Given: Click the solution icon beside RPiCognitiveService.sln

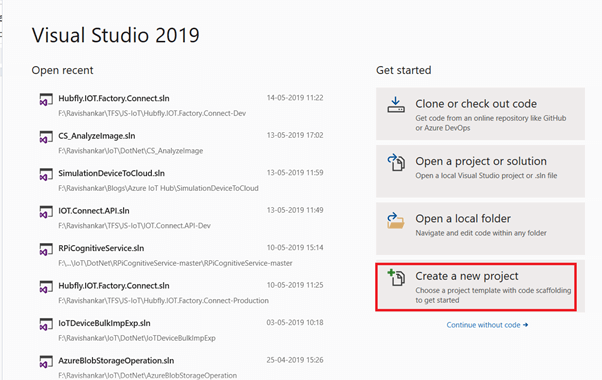Looking at the screenshot, I should (46, 249).
